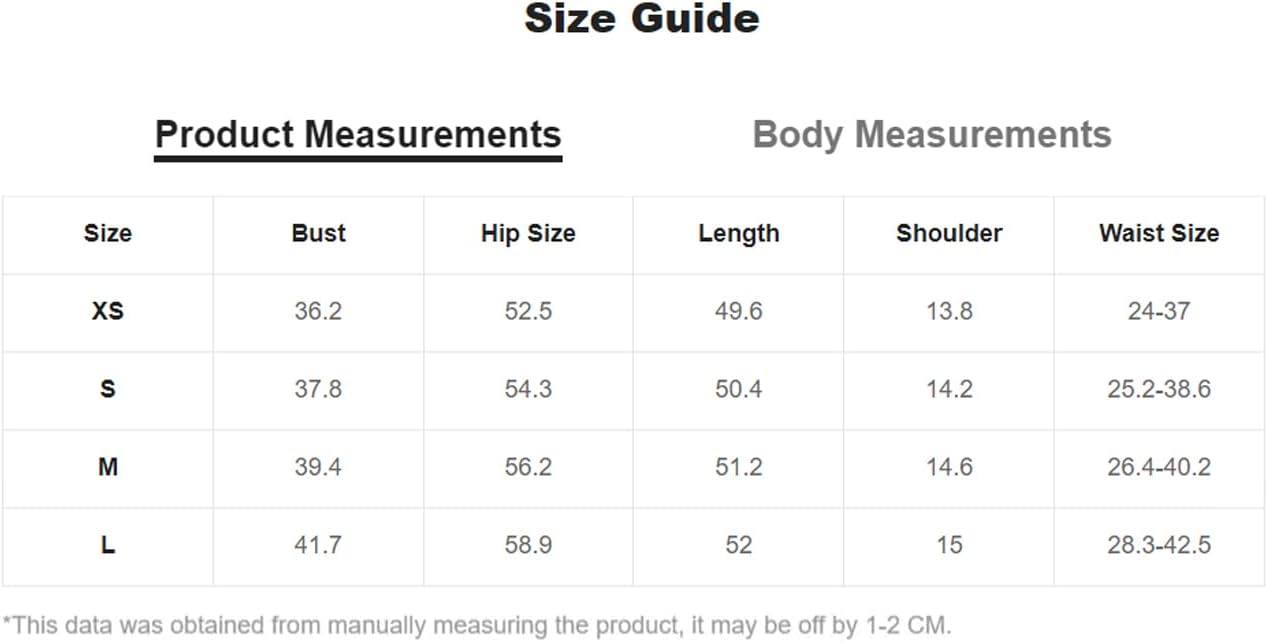Click the Shoulder column header

tap(949, 233)
